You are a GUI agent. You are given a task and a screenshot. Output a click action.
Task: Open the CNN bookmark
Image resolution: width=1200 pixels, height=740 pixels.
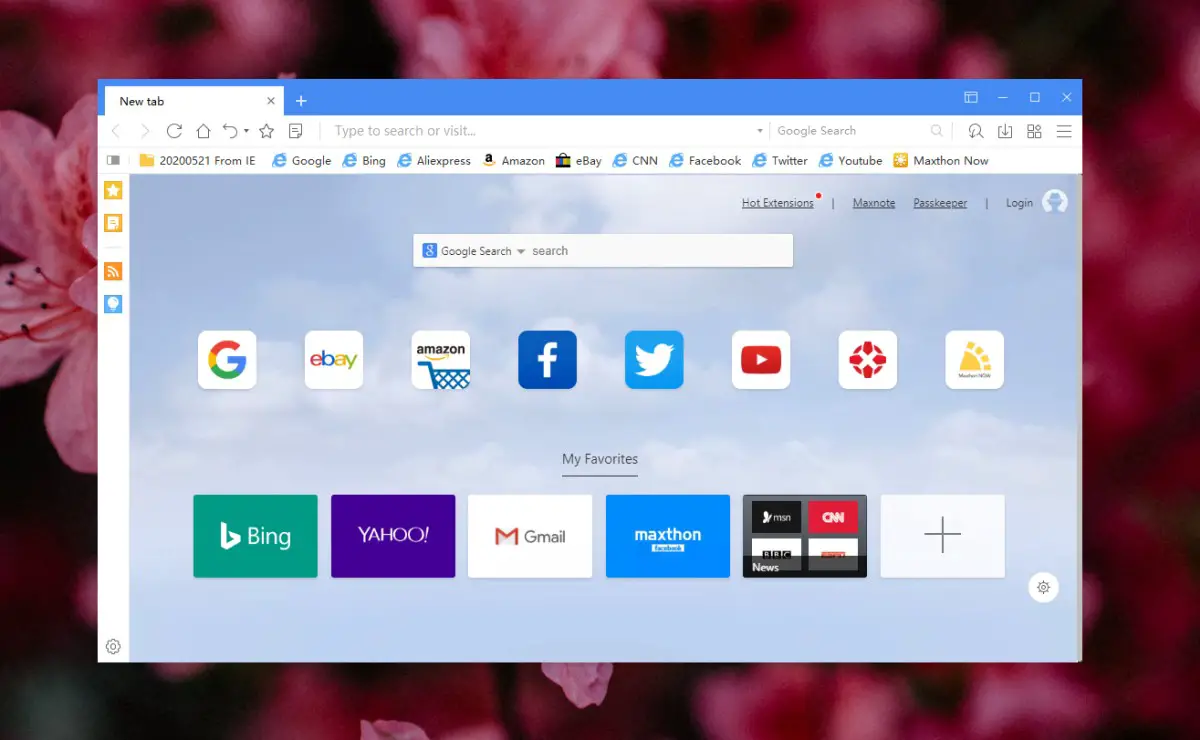(635, 160)
